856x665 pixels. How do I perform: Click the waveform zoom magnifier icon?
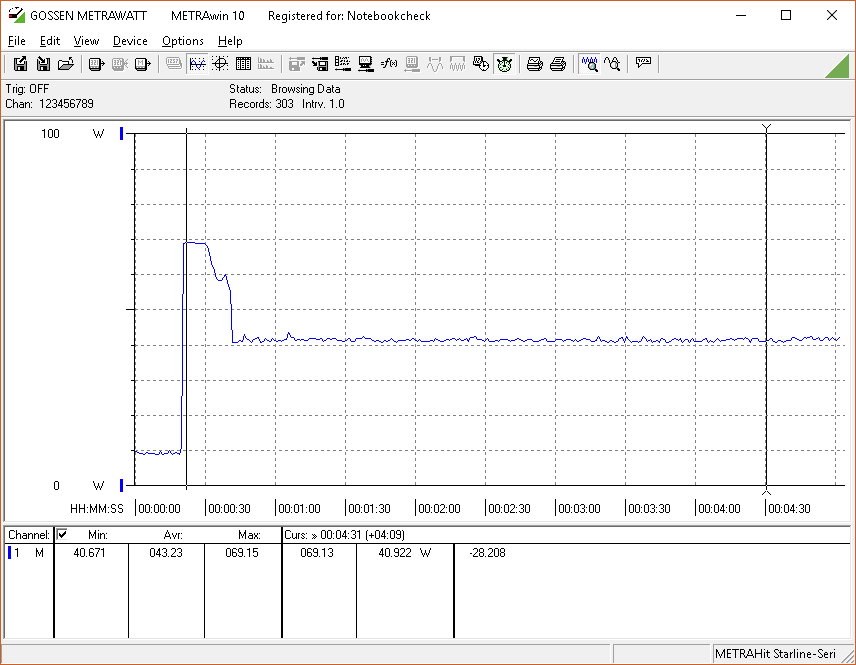pyautogui.click(x=590, y=64)
